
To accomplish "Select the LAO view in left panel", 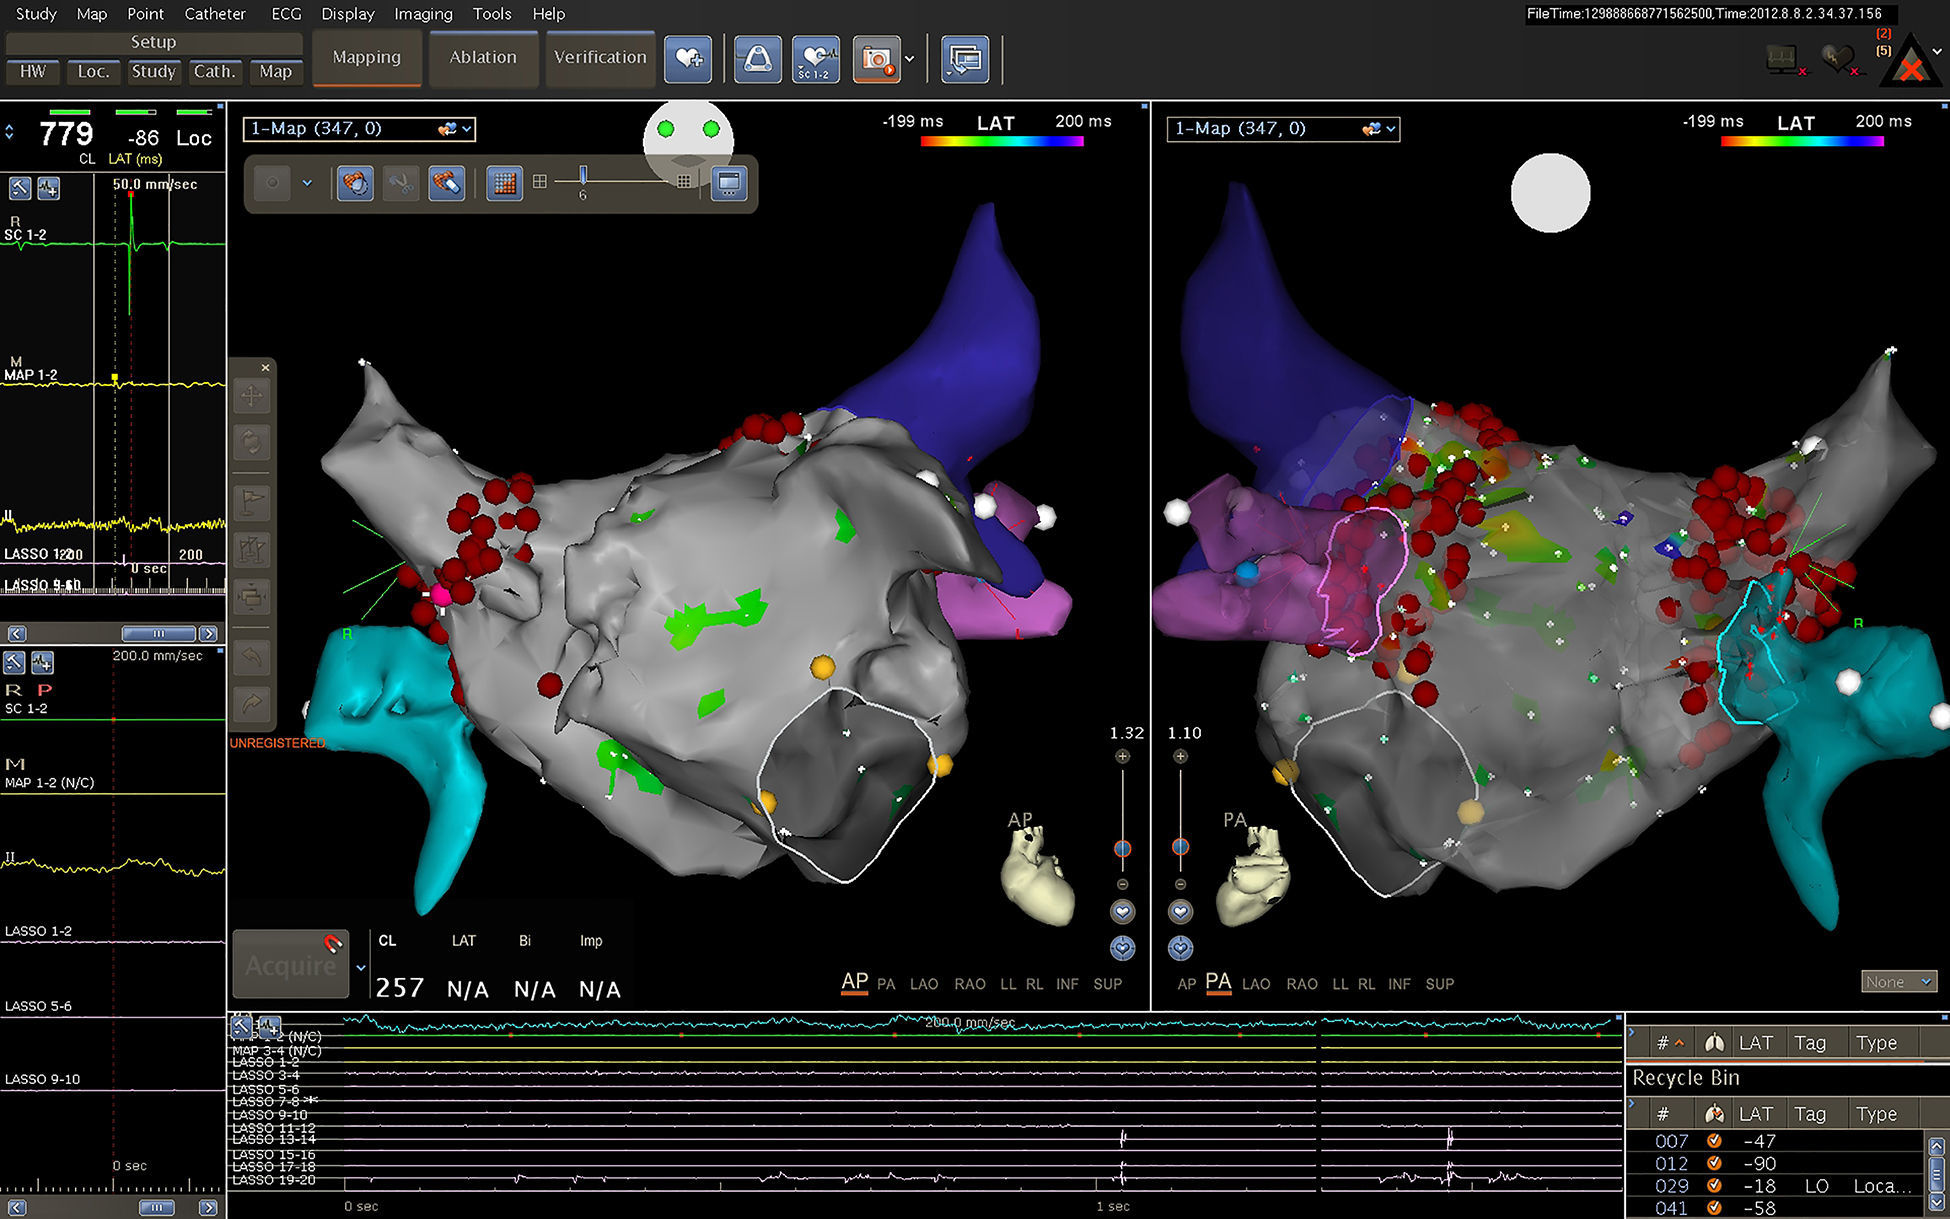I will click(x=923, y=984).
